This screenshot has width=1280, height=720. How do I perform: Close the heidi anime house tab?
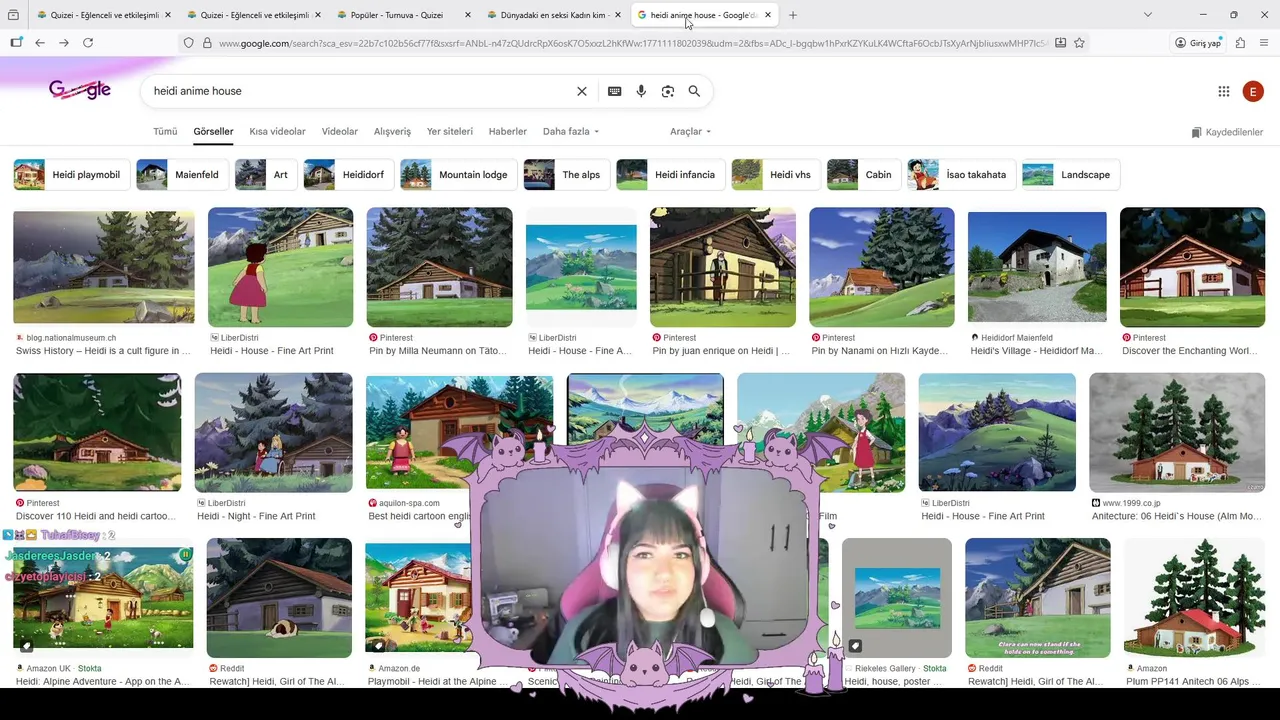768,15
